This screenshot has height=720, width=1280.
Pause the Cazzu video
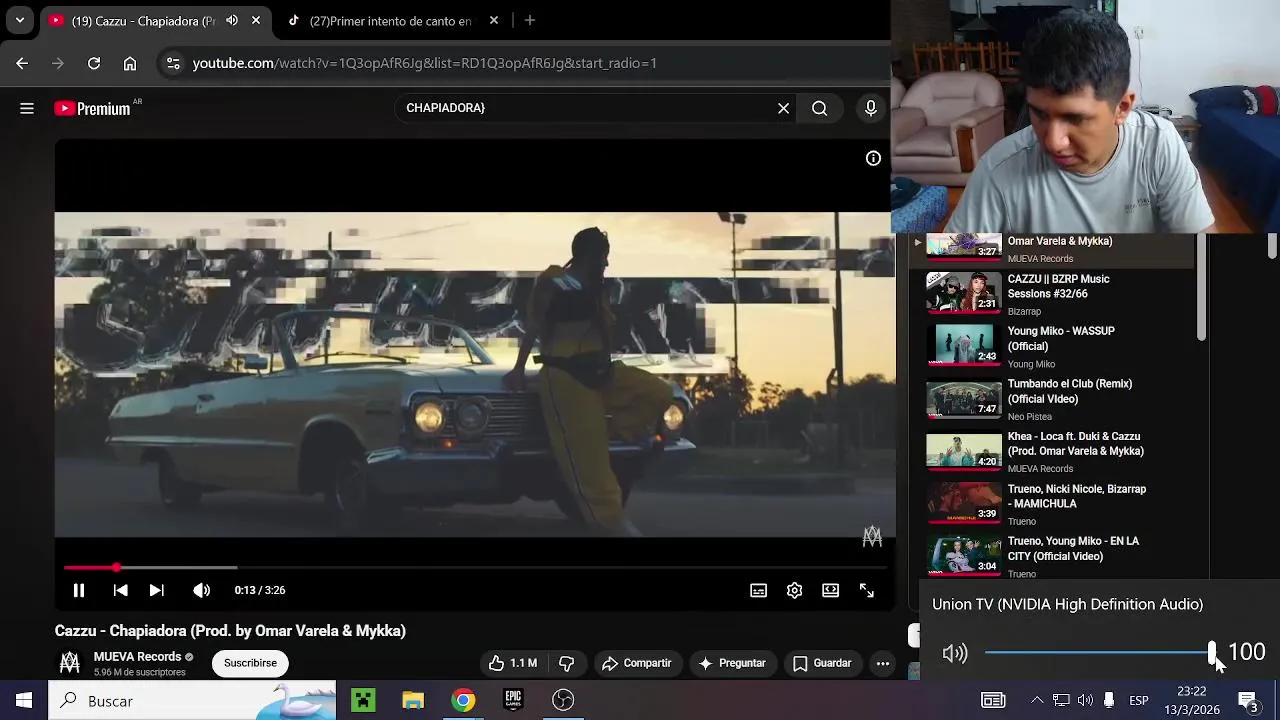point(78,590)
